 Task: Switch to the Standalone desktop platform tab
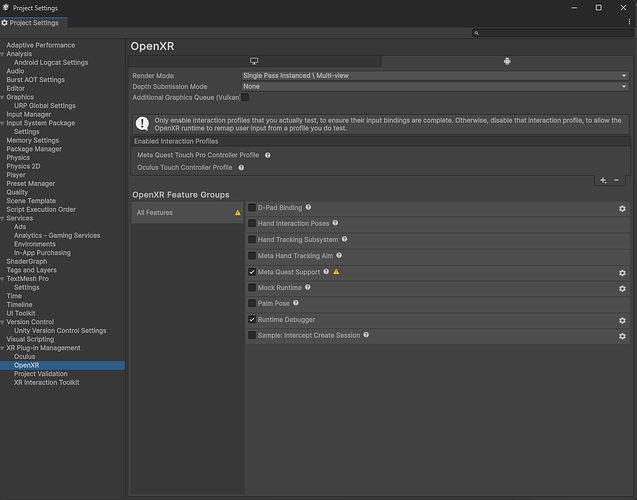254,61
